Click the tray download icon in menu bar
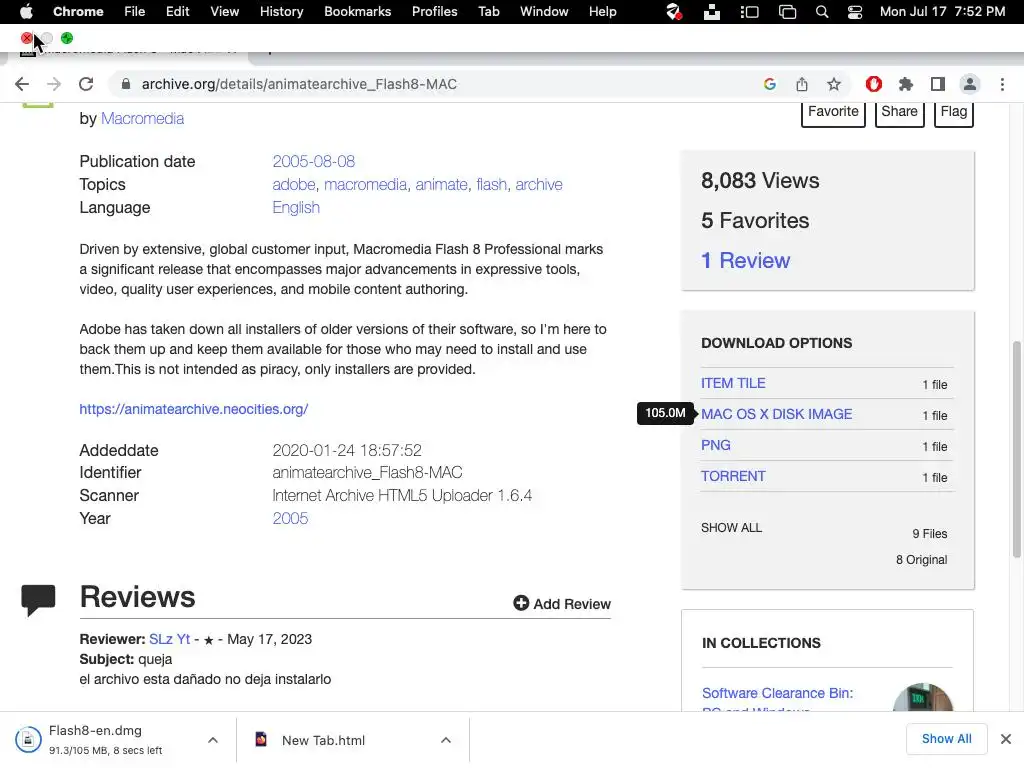The width and height of the screenshot is (1024, 768). (712, 12)
